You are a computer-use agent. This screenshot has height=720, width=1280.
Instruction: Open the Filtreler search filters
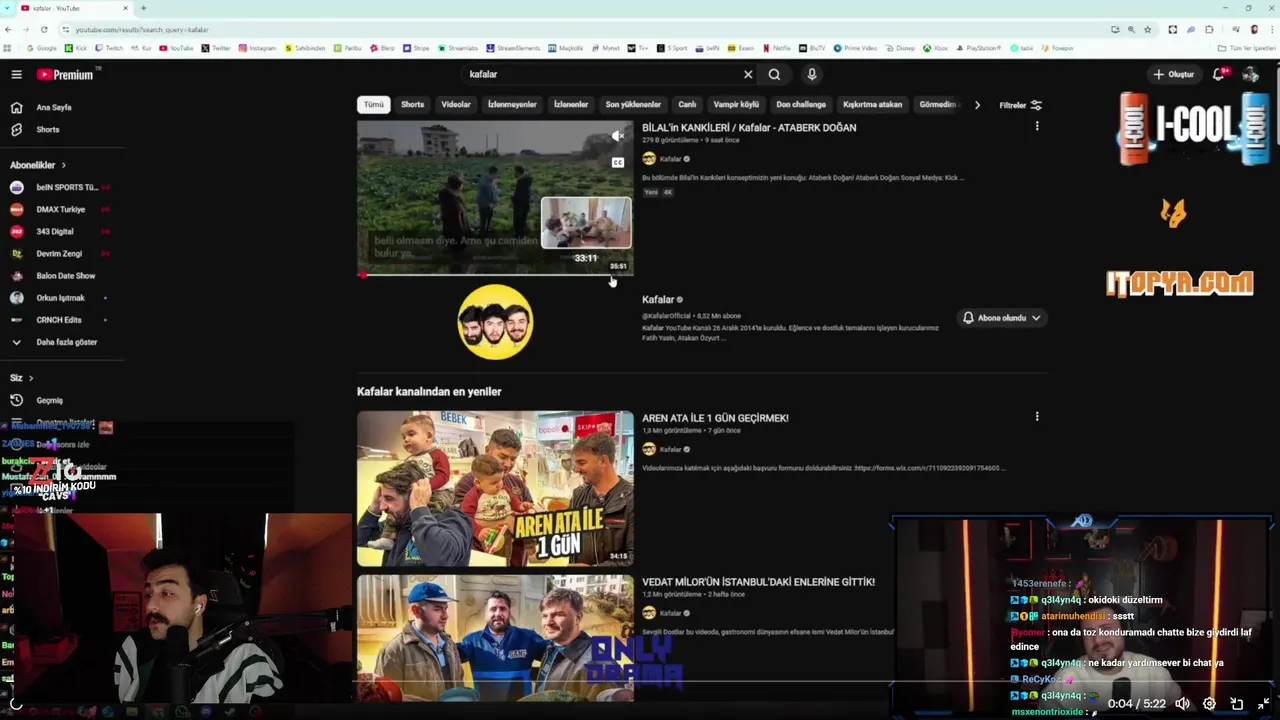(x=1020, y=105)
